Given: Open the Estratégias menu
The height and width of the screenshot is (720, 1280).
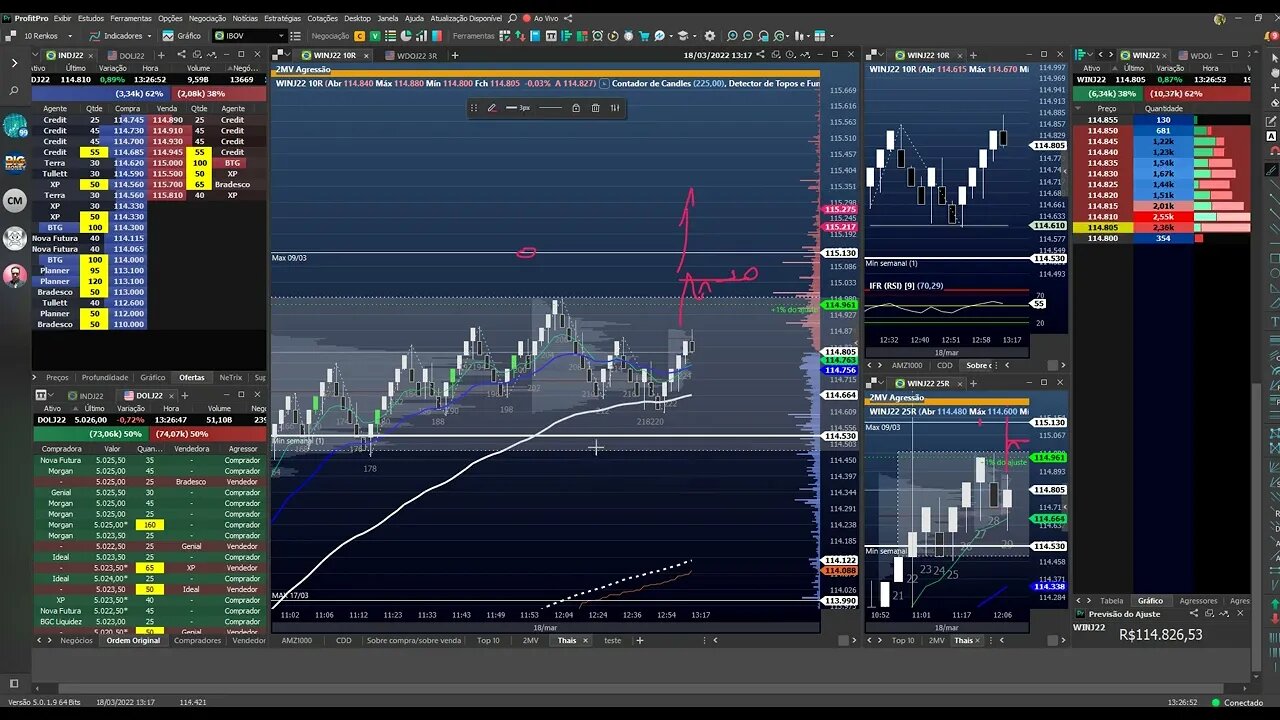Looking at the screenshot, I should coord(283,18).
